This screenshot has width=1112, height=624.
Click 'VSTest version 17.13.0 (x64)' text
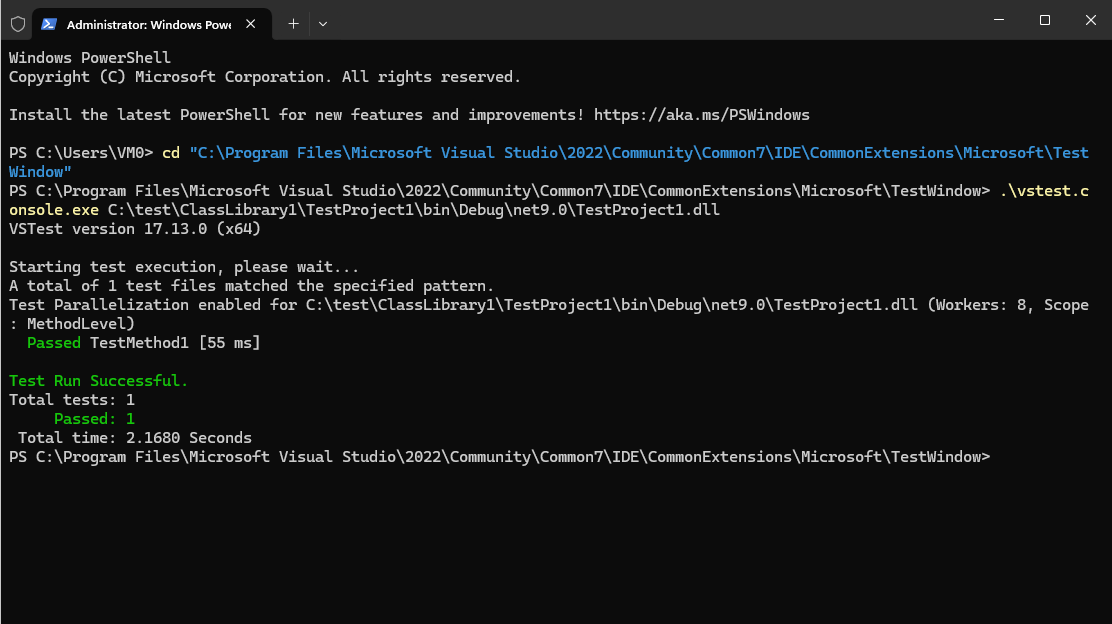[x=135, y=229]
